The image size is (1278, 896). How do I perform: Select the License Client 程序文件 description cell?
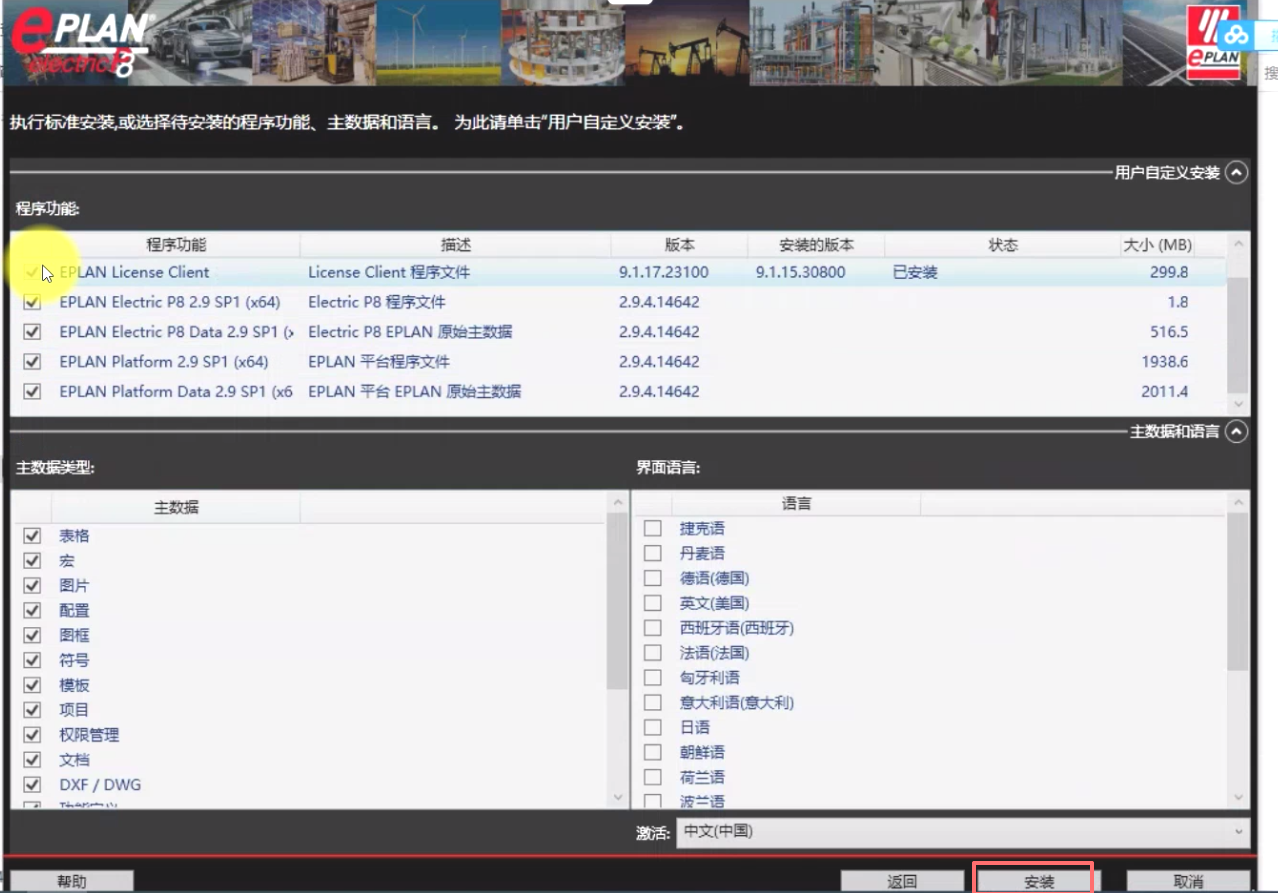pyautogui.click(x=389, y=272)
